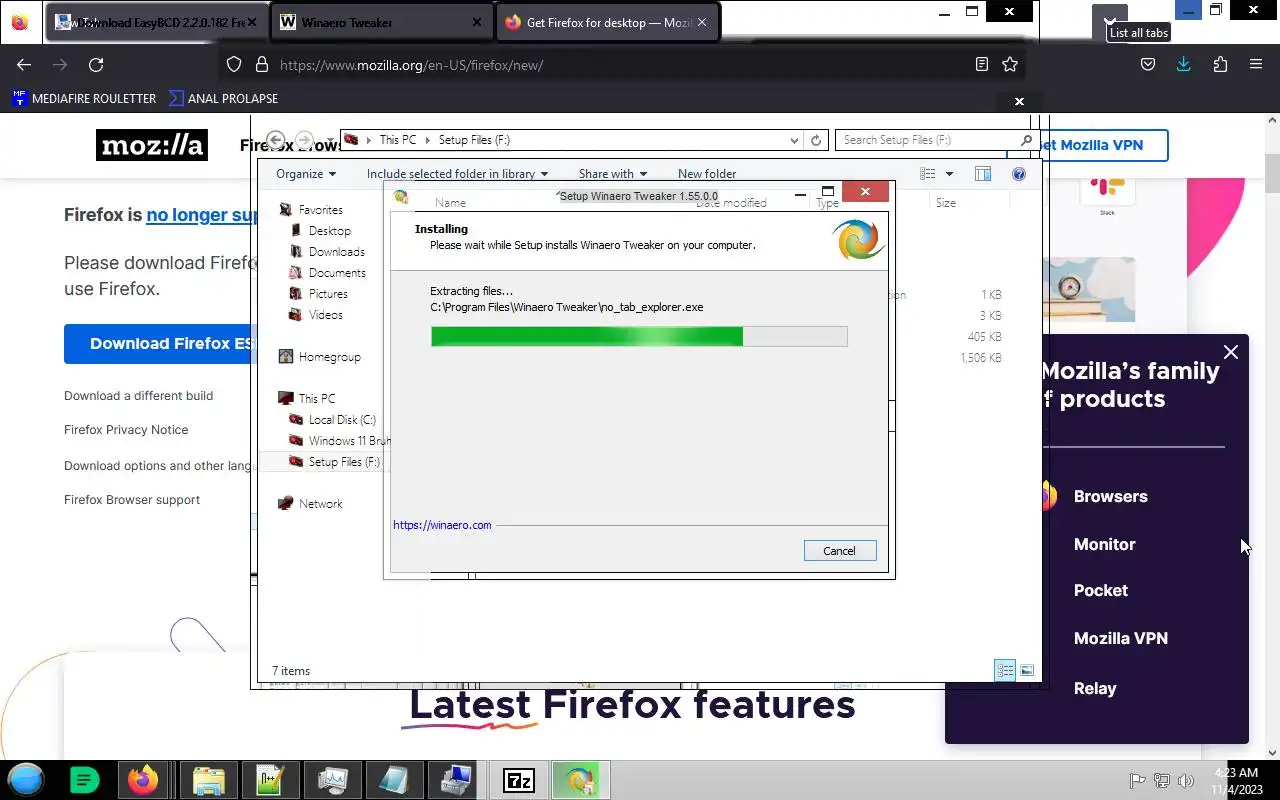
Task: Follow the 'no longer supported' link
Action: pyautogui.click(x=203, y=214)
